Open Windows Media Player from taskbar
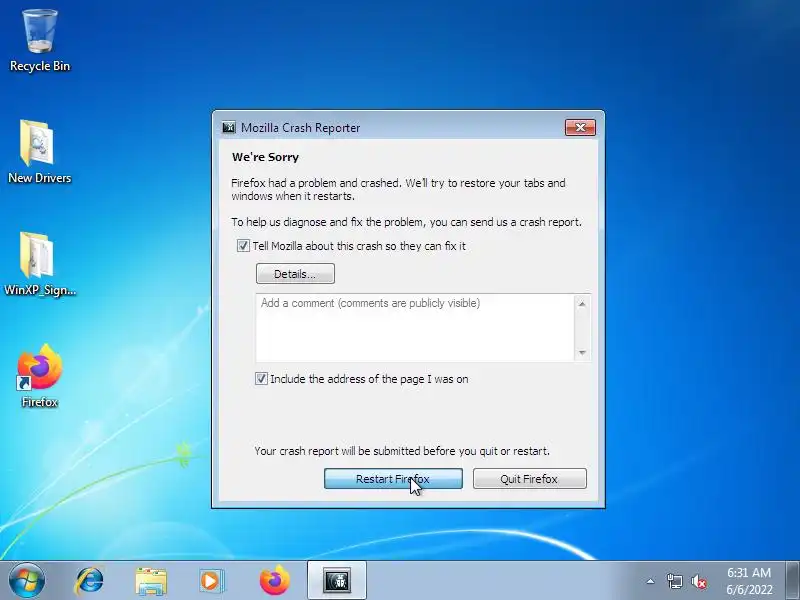 click(212, 581)
